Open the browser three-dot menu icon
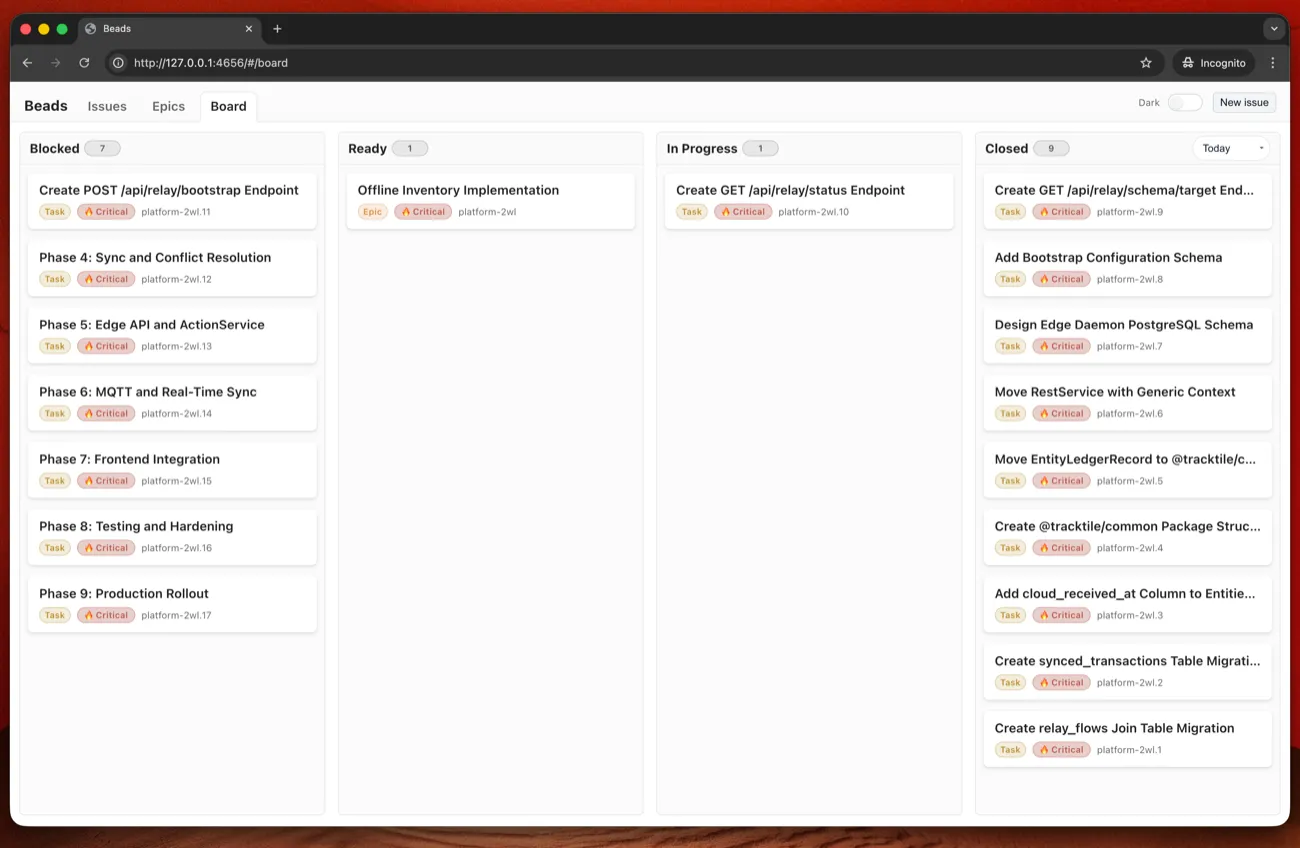The width and height of the screenshot is (1300, 848). pyautogui.click(x=1273, y=62)
